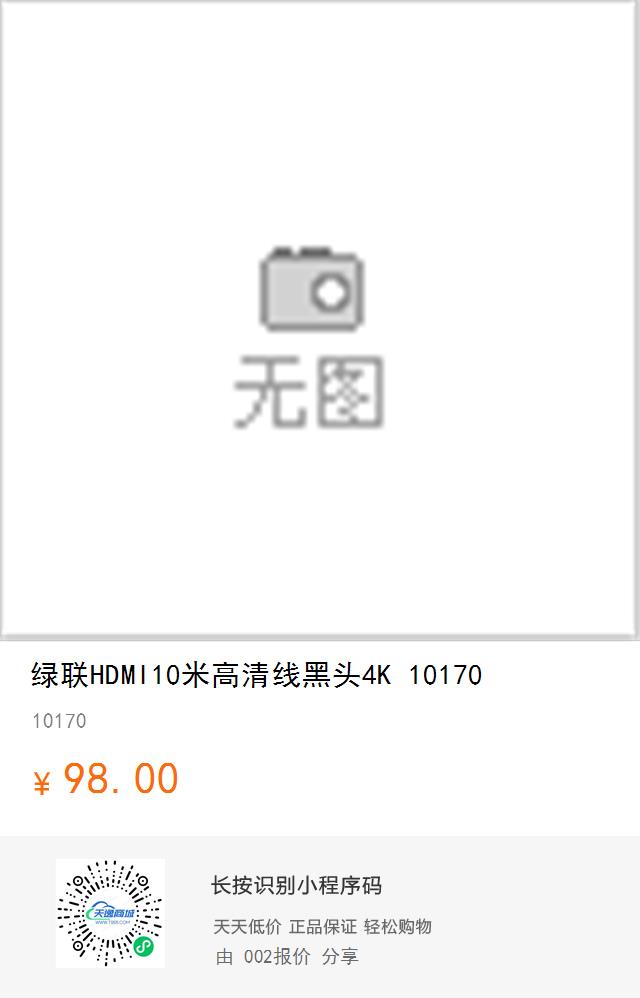Click the orange yen currency symbol
640x998 pixels.
[41, 783]
